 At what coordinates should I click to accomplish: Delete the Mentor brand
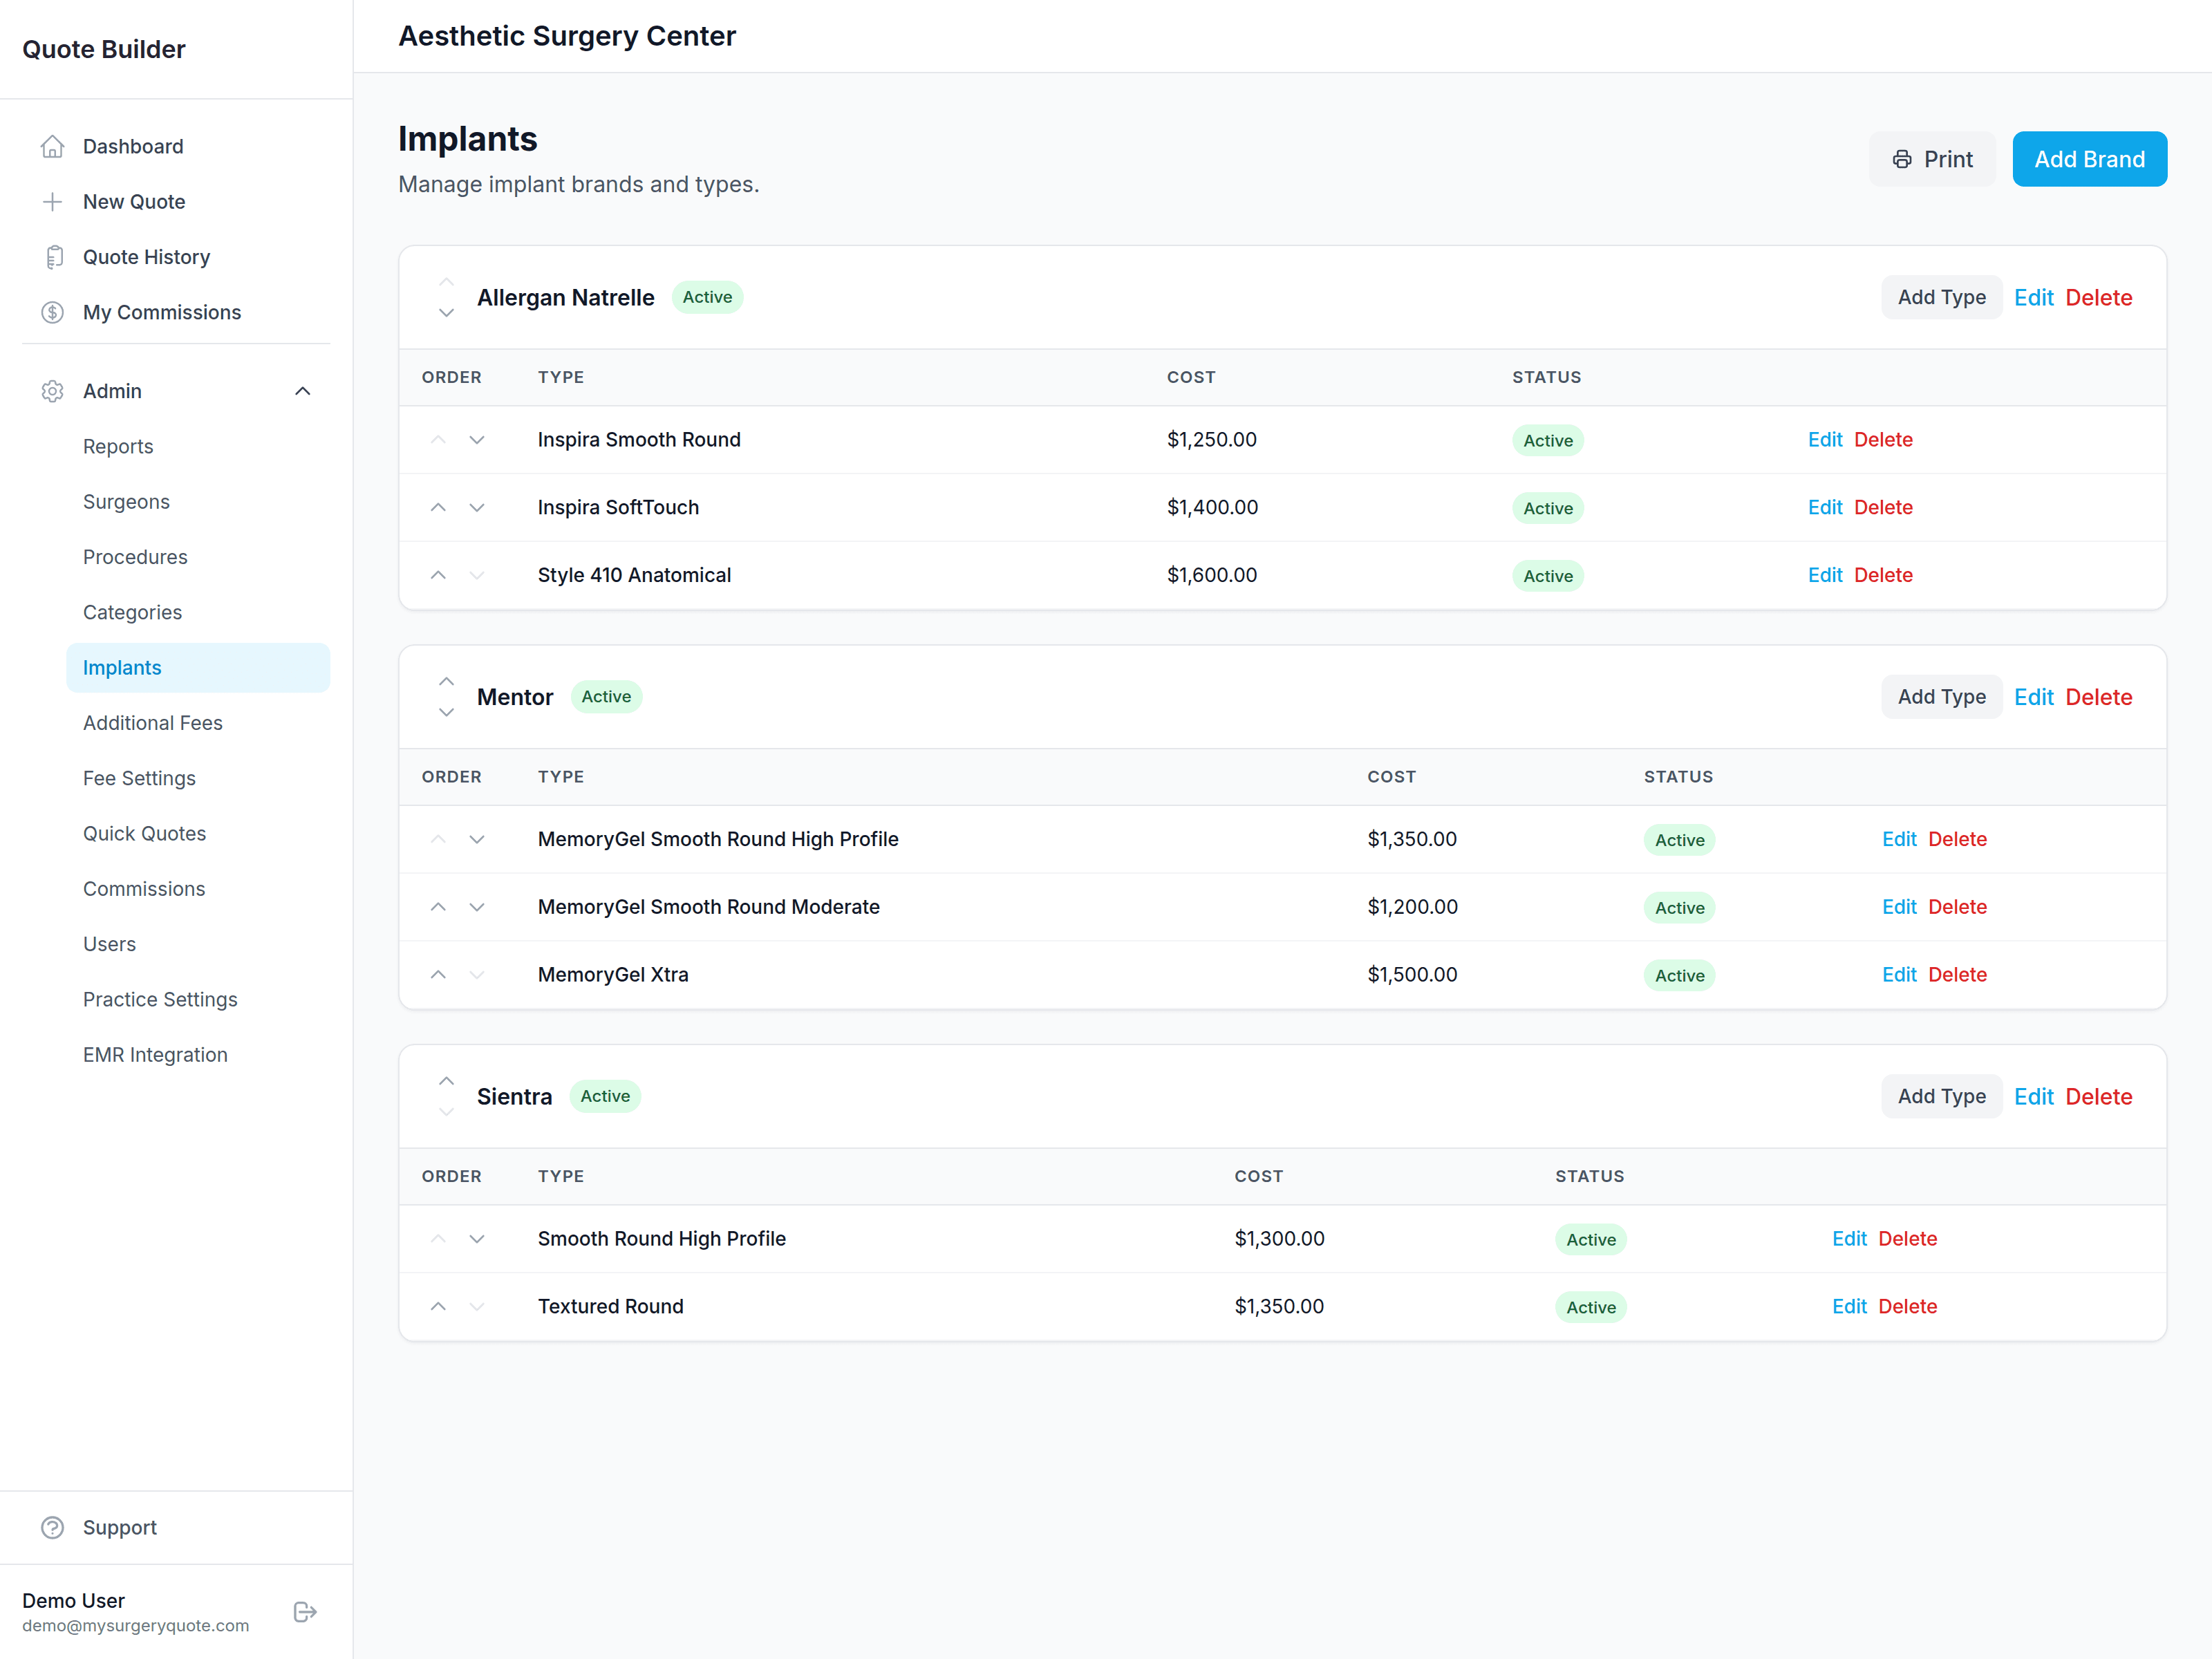coord(2098,697)
